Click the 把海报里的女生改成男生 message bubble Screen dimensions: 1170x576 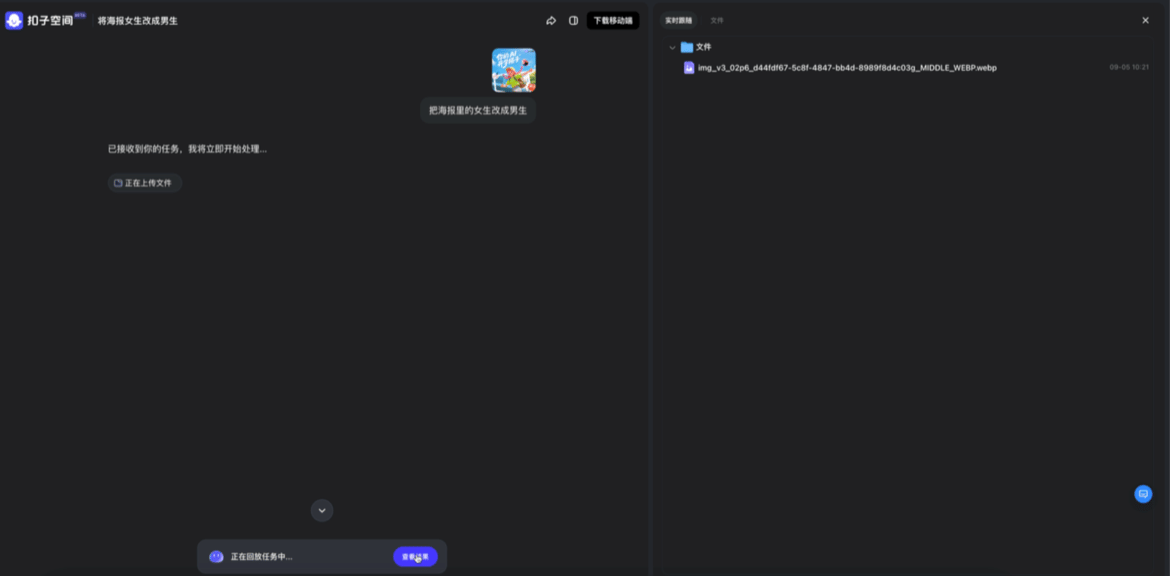(x=478, y=110)
